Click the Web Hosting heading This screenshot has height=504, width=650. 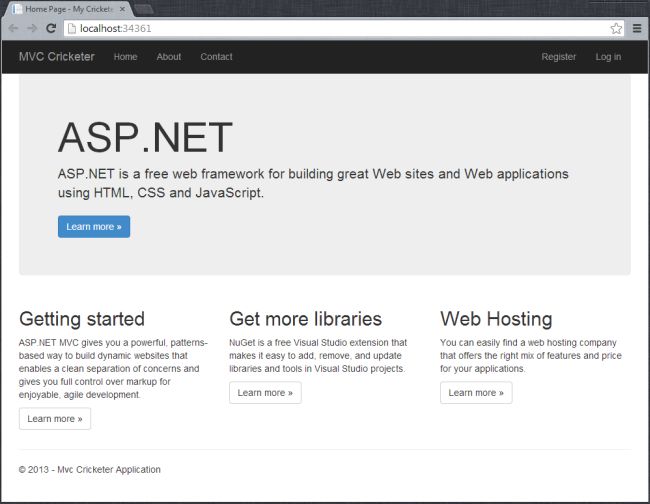point(496,319)
